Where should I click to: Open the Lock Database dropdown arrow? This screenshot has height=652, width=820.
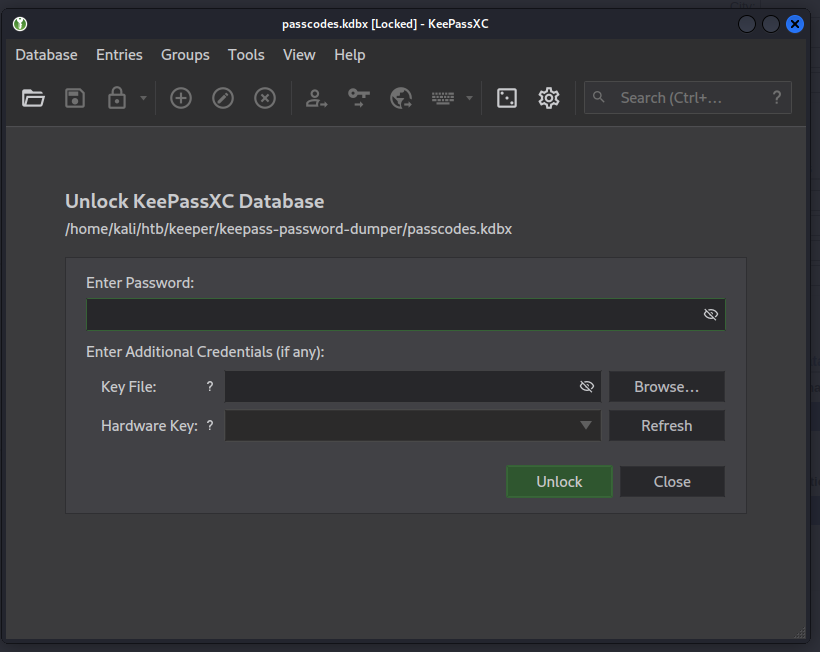click(143, 98)
